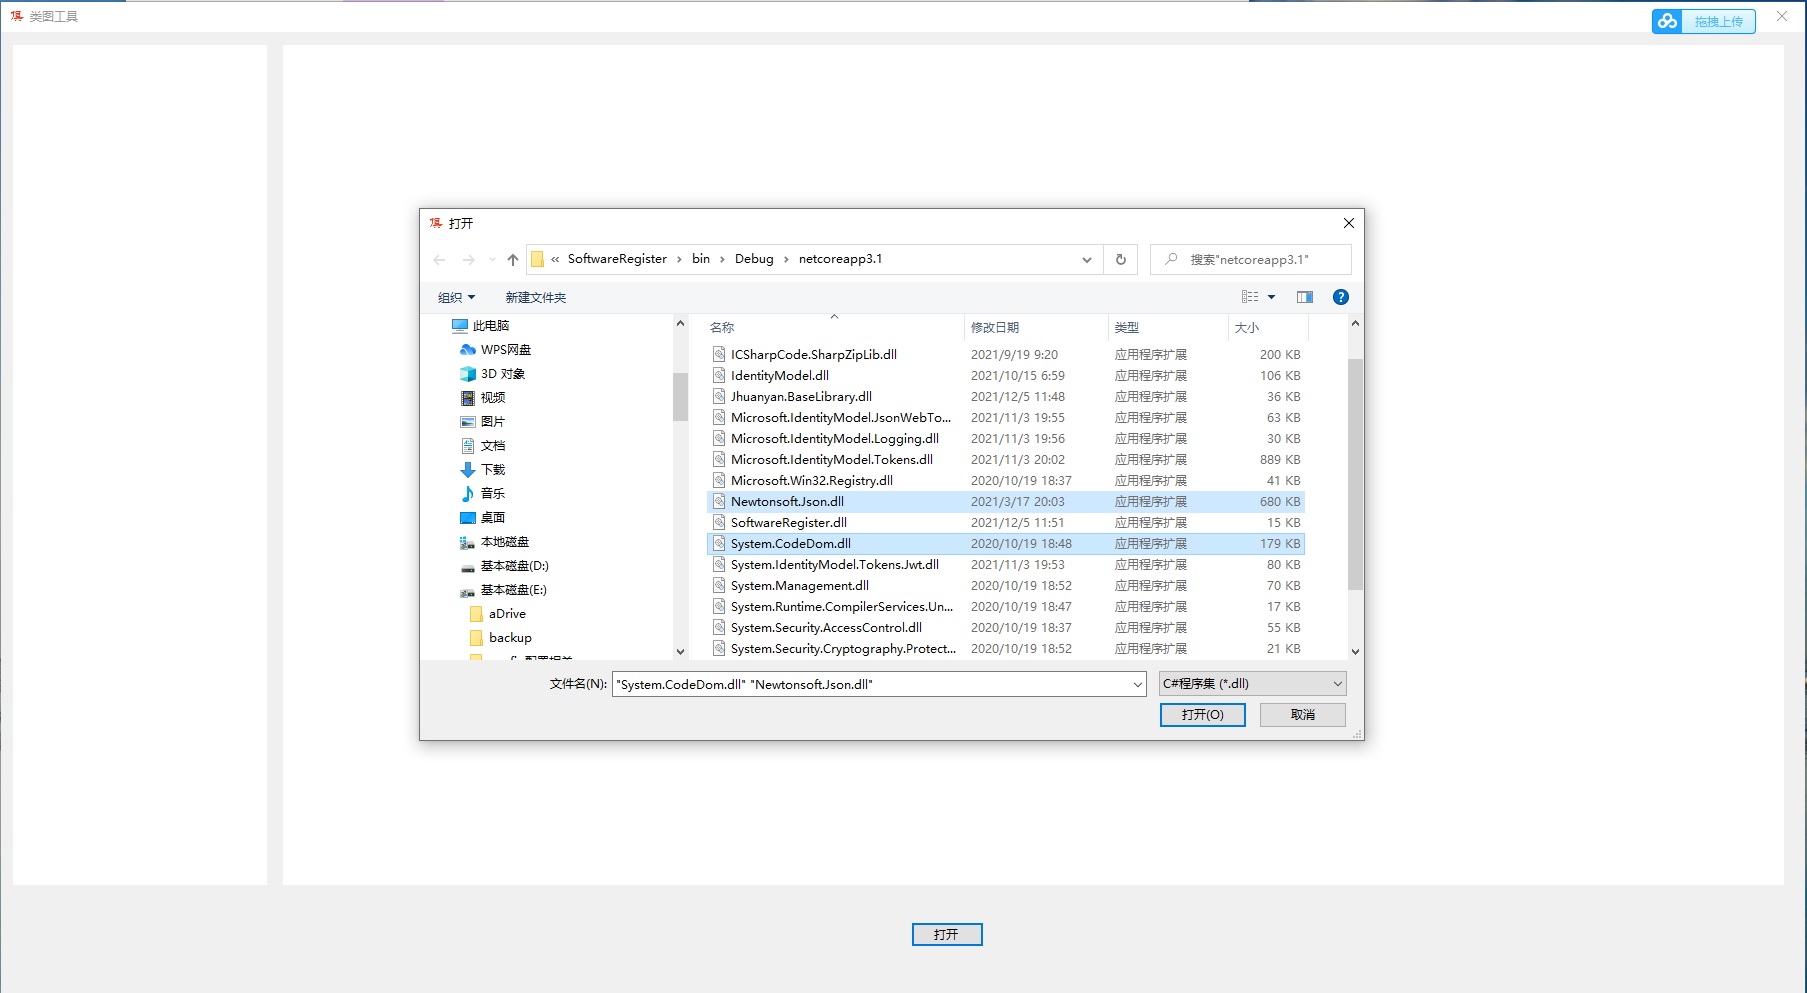
Task: Open 图片 folder in sidebar
Action: (x=482, y=422)
